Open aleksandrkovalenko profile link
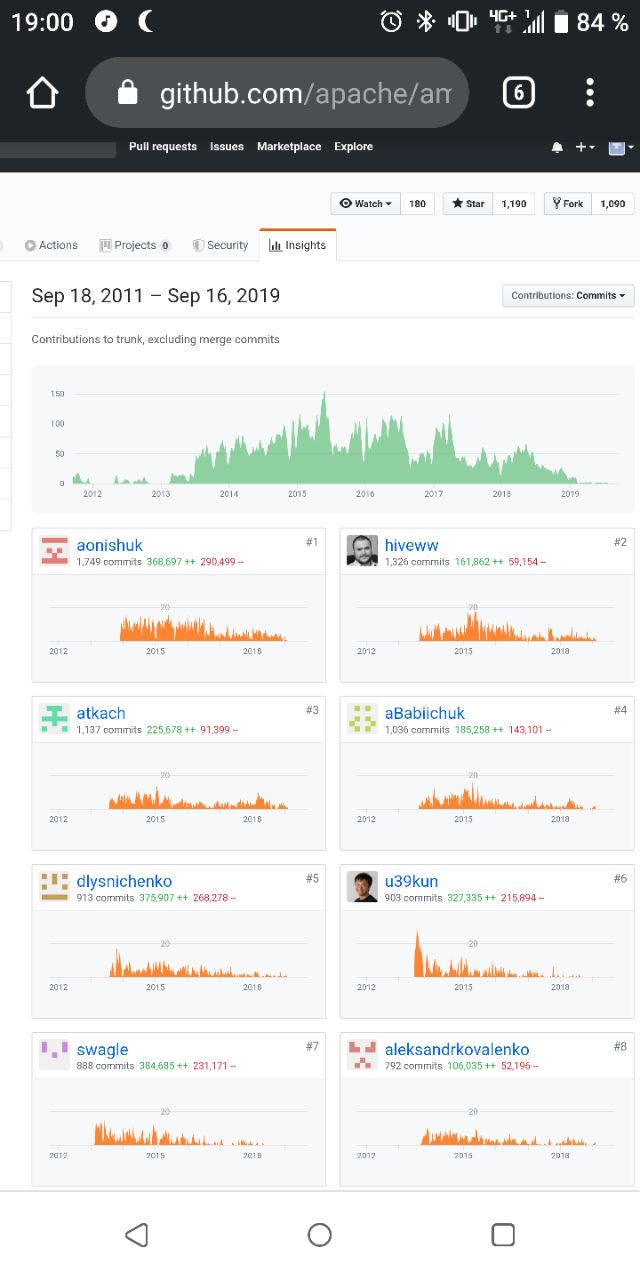 pos(457,1049)
